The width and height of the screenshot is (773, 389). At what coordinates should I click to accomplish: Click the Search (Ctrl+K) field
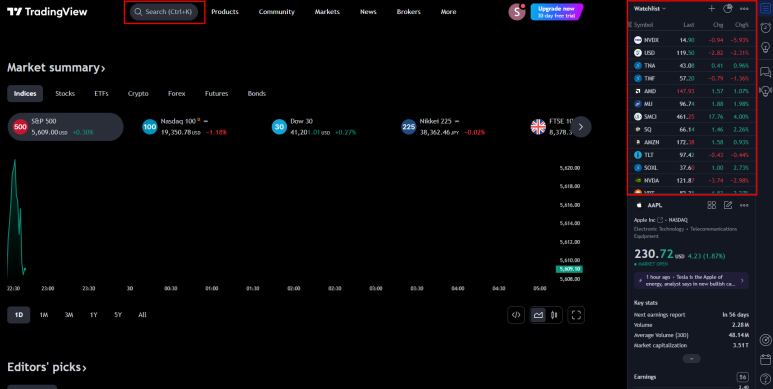tap(164, 12)
